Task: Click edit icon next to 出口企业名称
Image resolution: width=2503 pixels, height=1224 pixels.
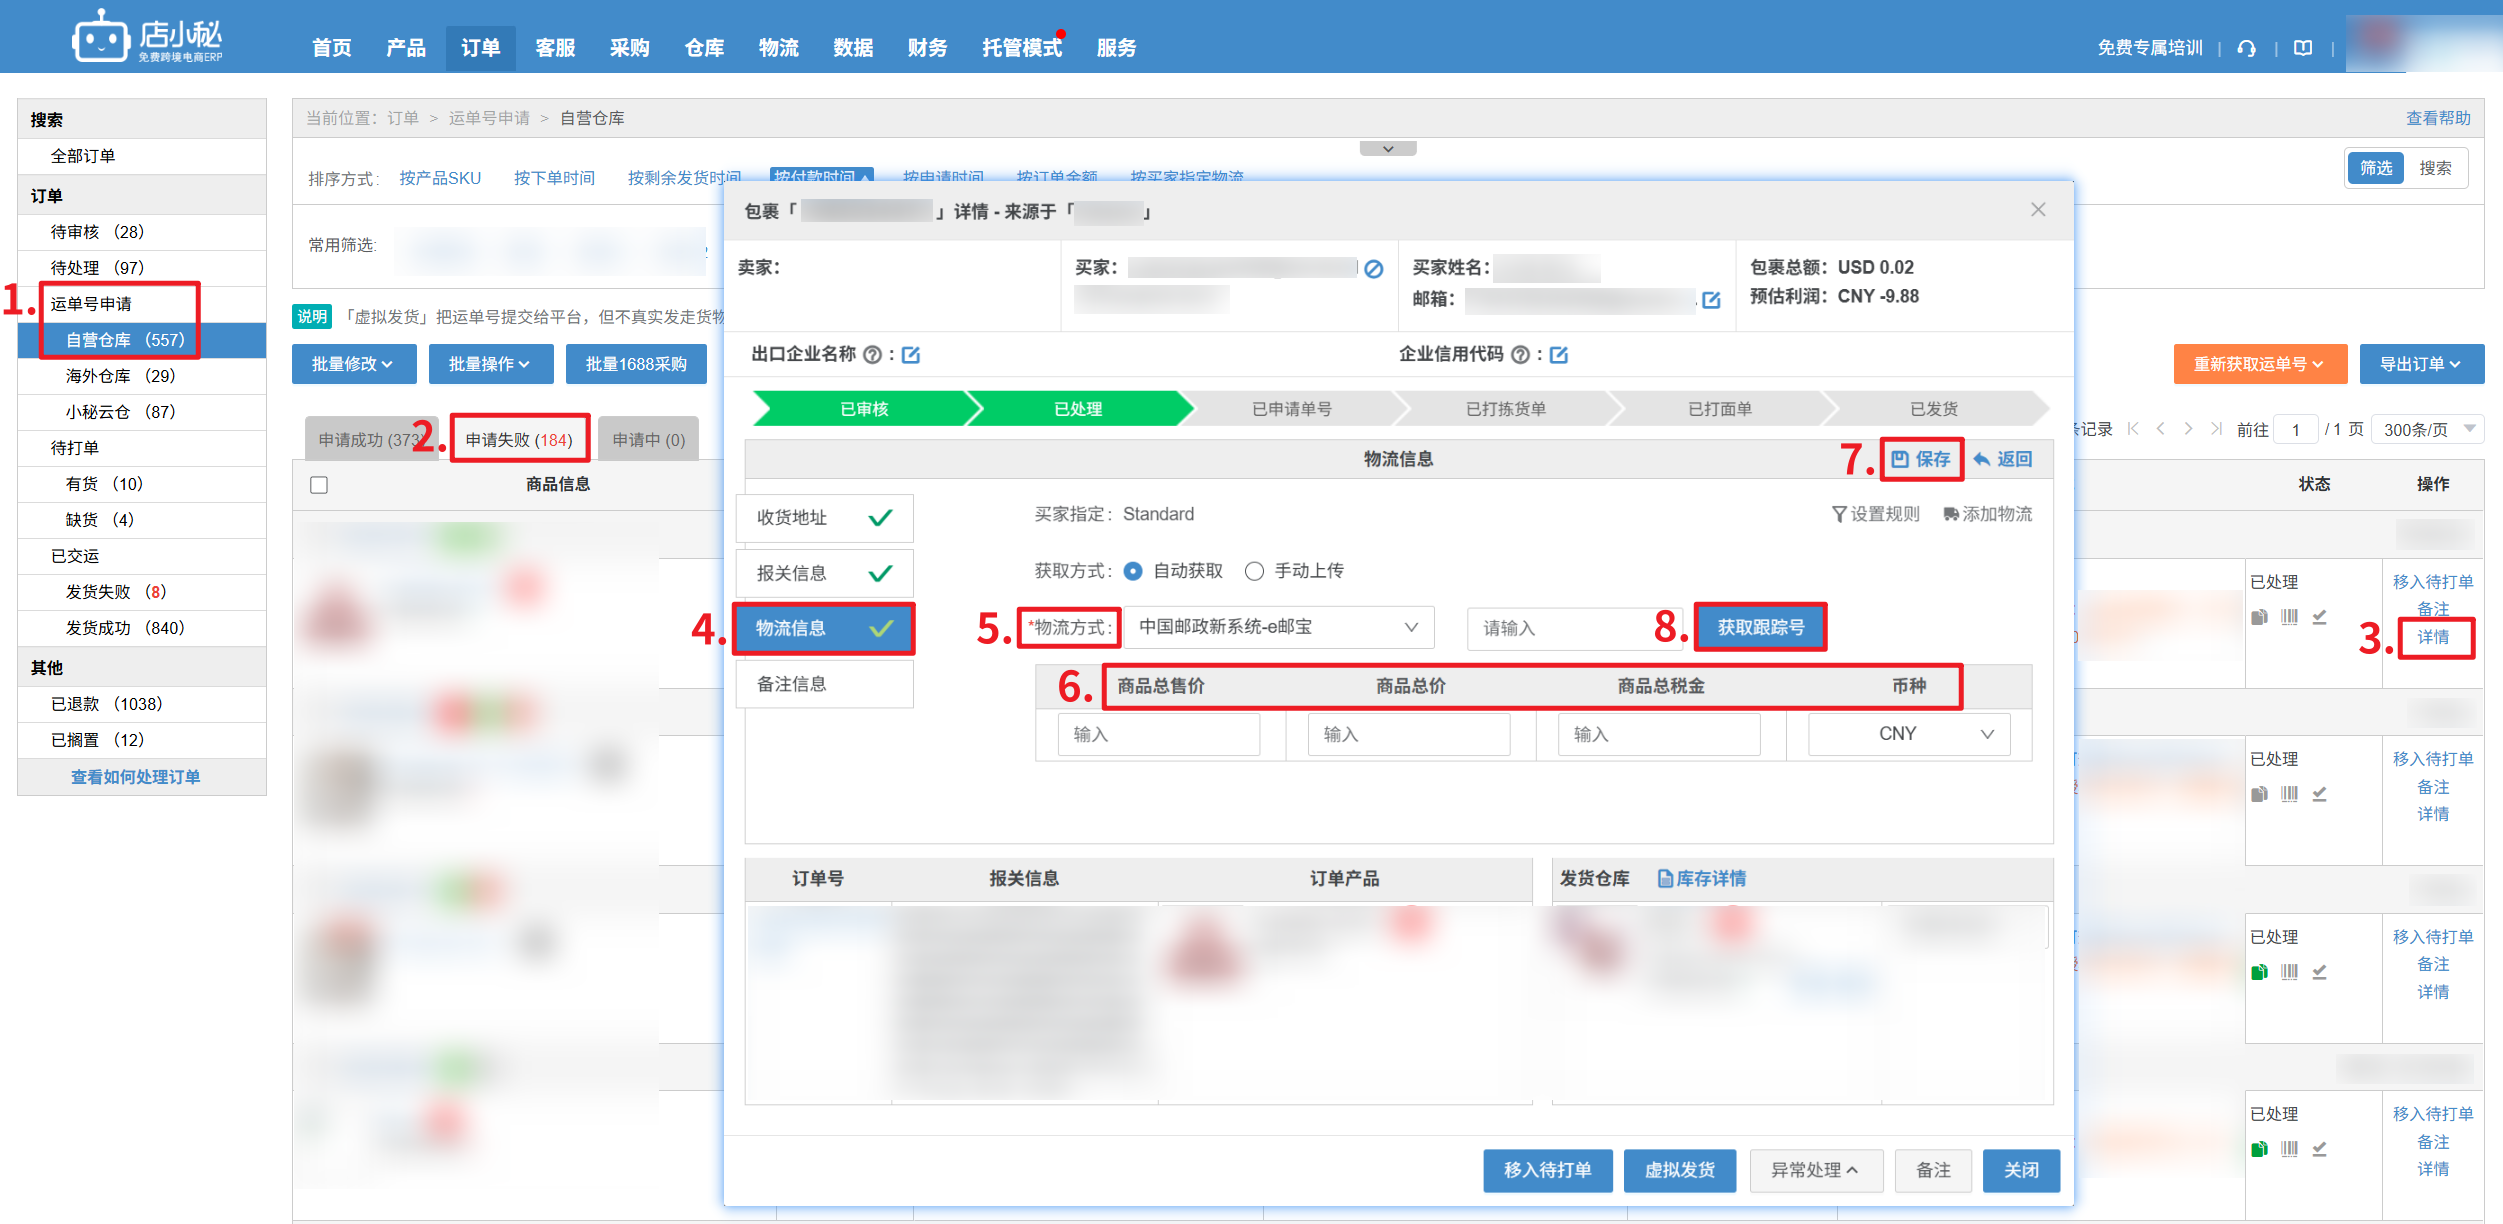Action: pyautogui.click(x=911, y=355)
